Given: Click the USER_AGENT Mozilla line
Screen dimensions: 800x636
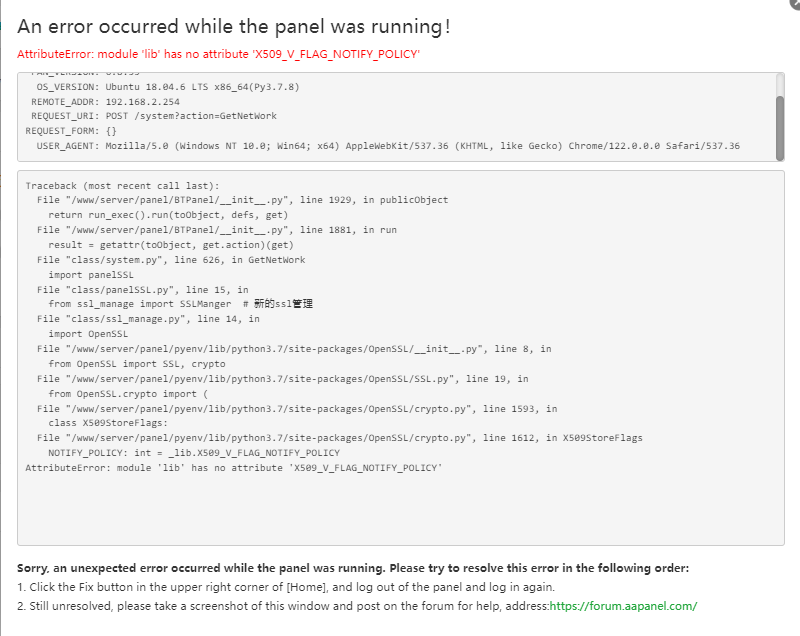Looking at the screenshot, I should pos(388,146).
